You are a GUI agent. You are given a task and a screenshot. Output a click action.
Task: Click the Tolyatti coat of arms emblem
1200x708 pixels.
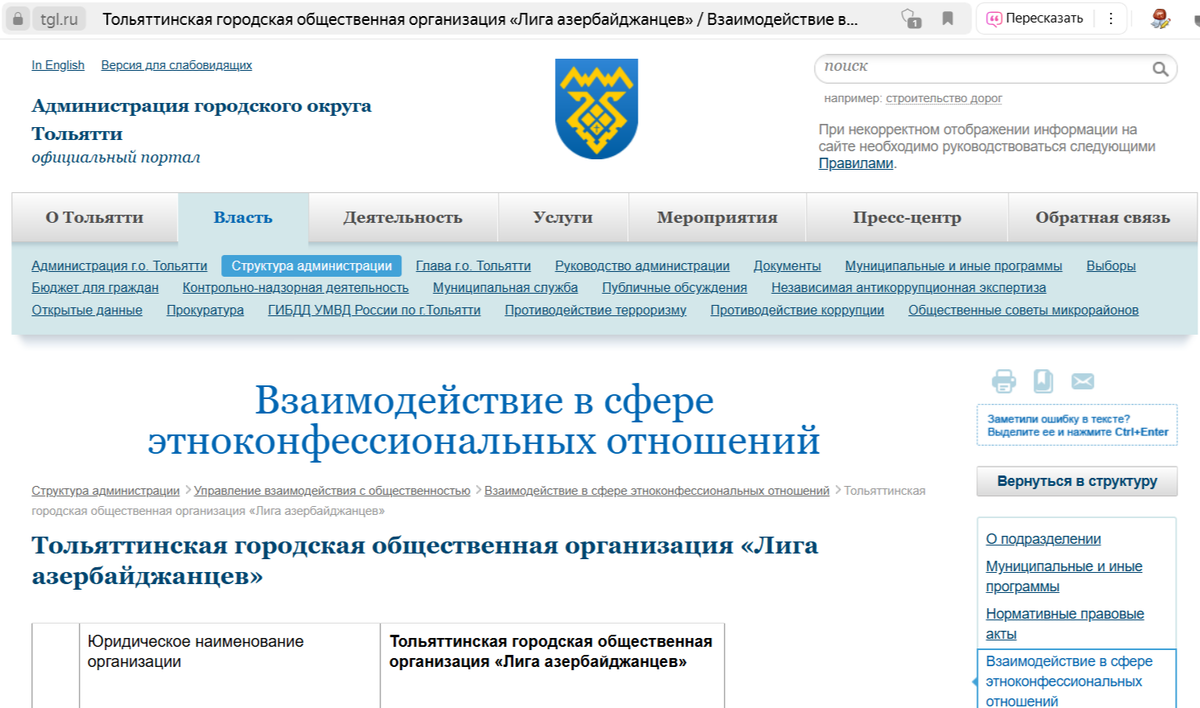(x=595, y=110)
